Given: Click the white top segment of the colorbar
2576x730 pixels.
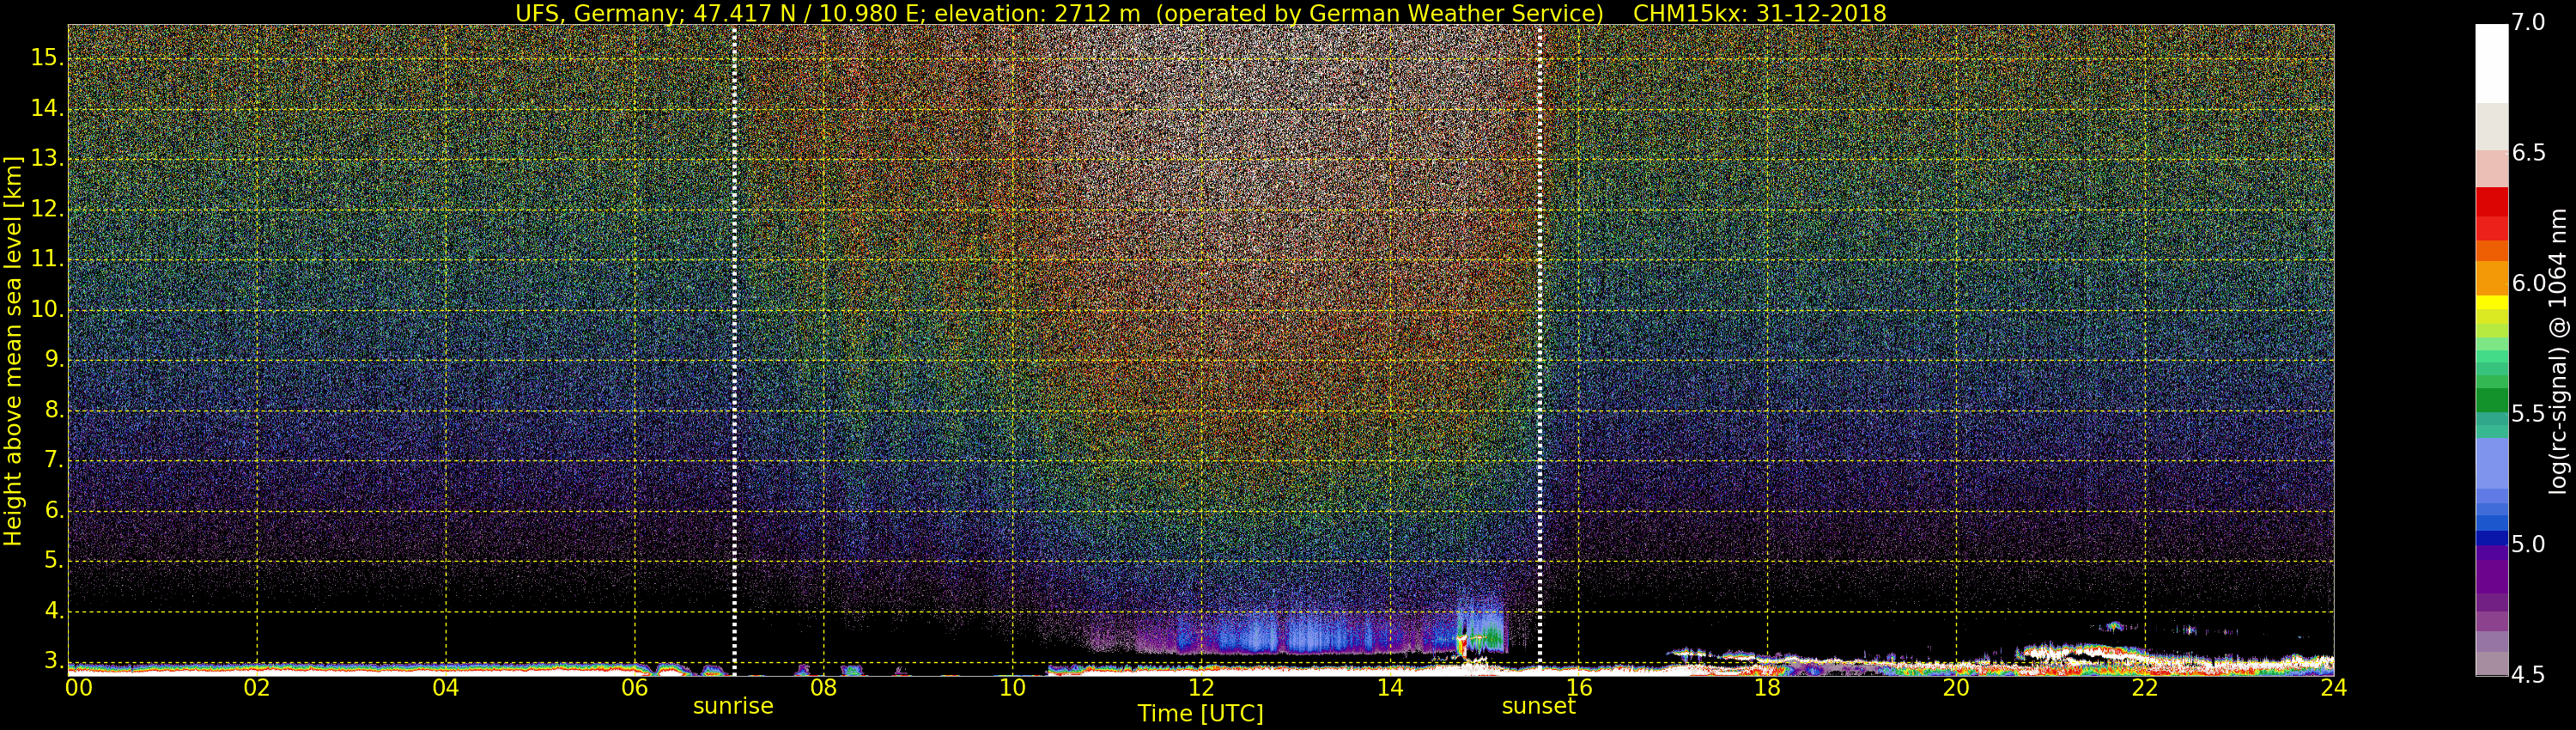Looking at the screenshot, I should pyautogui.click(x=2491, y=64).
